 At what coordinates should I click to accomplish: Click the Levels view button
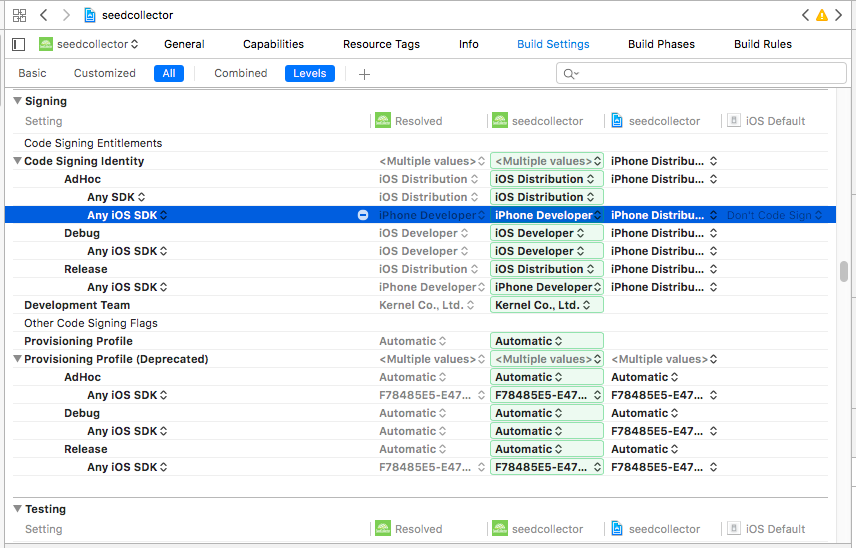[x=309, y=73]
